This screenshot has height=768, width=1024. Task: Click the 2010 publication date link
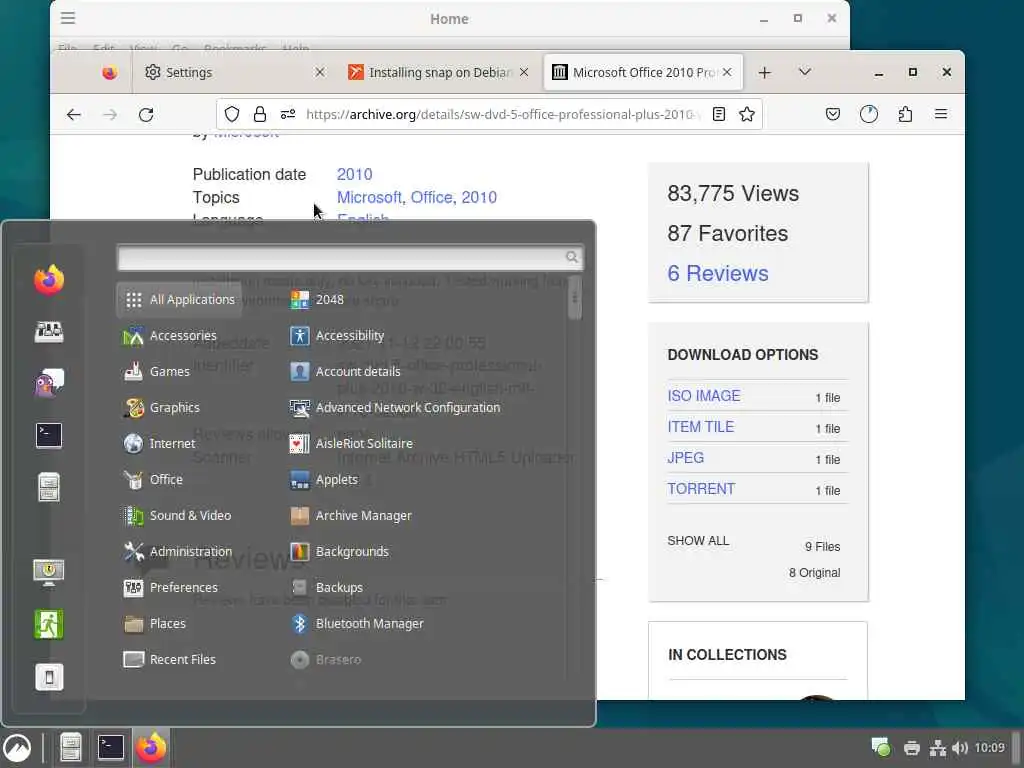coord(355,174)
